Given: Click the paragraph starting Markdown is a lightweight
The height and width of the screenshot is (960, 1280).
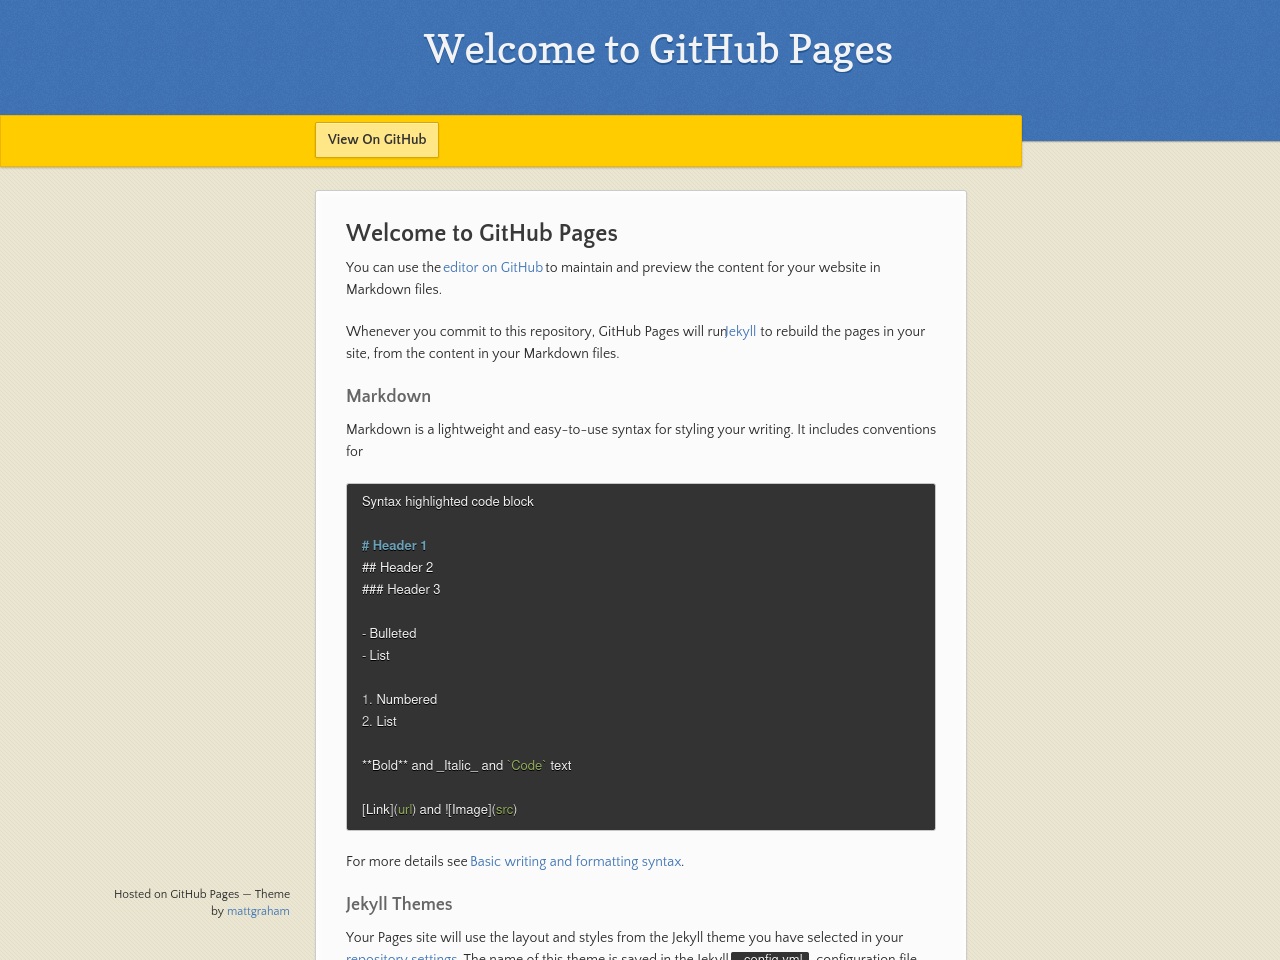Looking at the screenshot, I should point(641,441).
